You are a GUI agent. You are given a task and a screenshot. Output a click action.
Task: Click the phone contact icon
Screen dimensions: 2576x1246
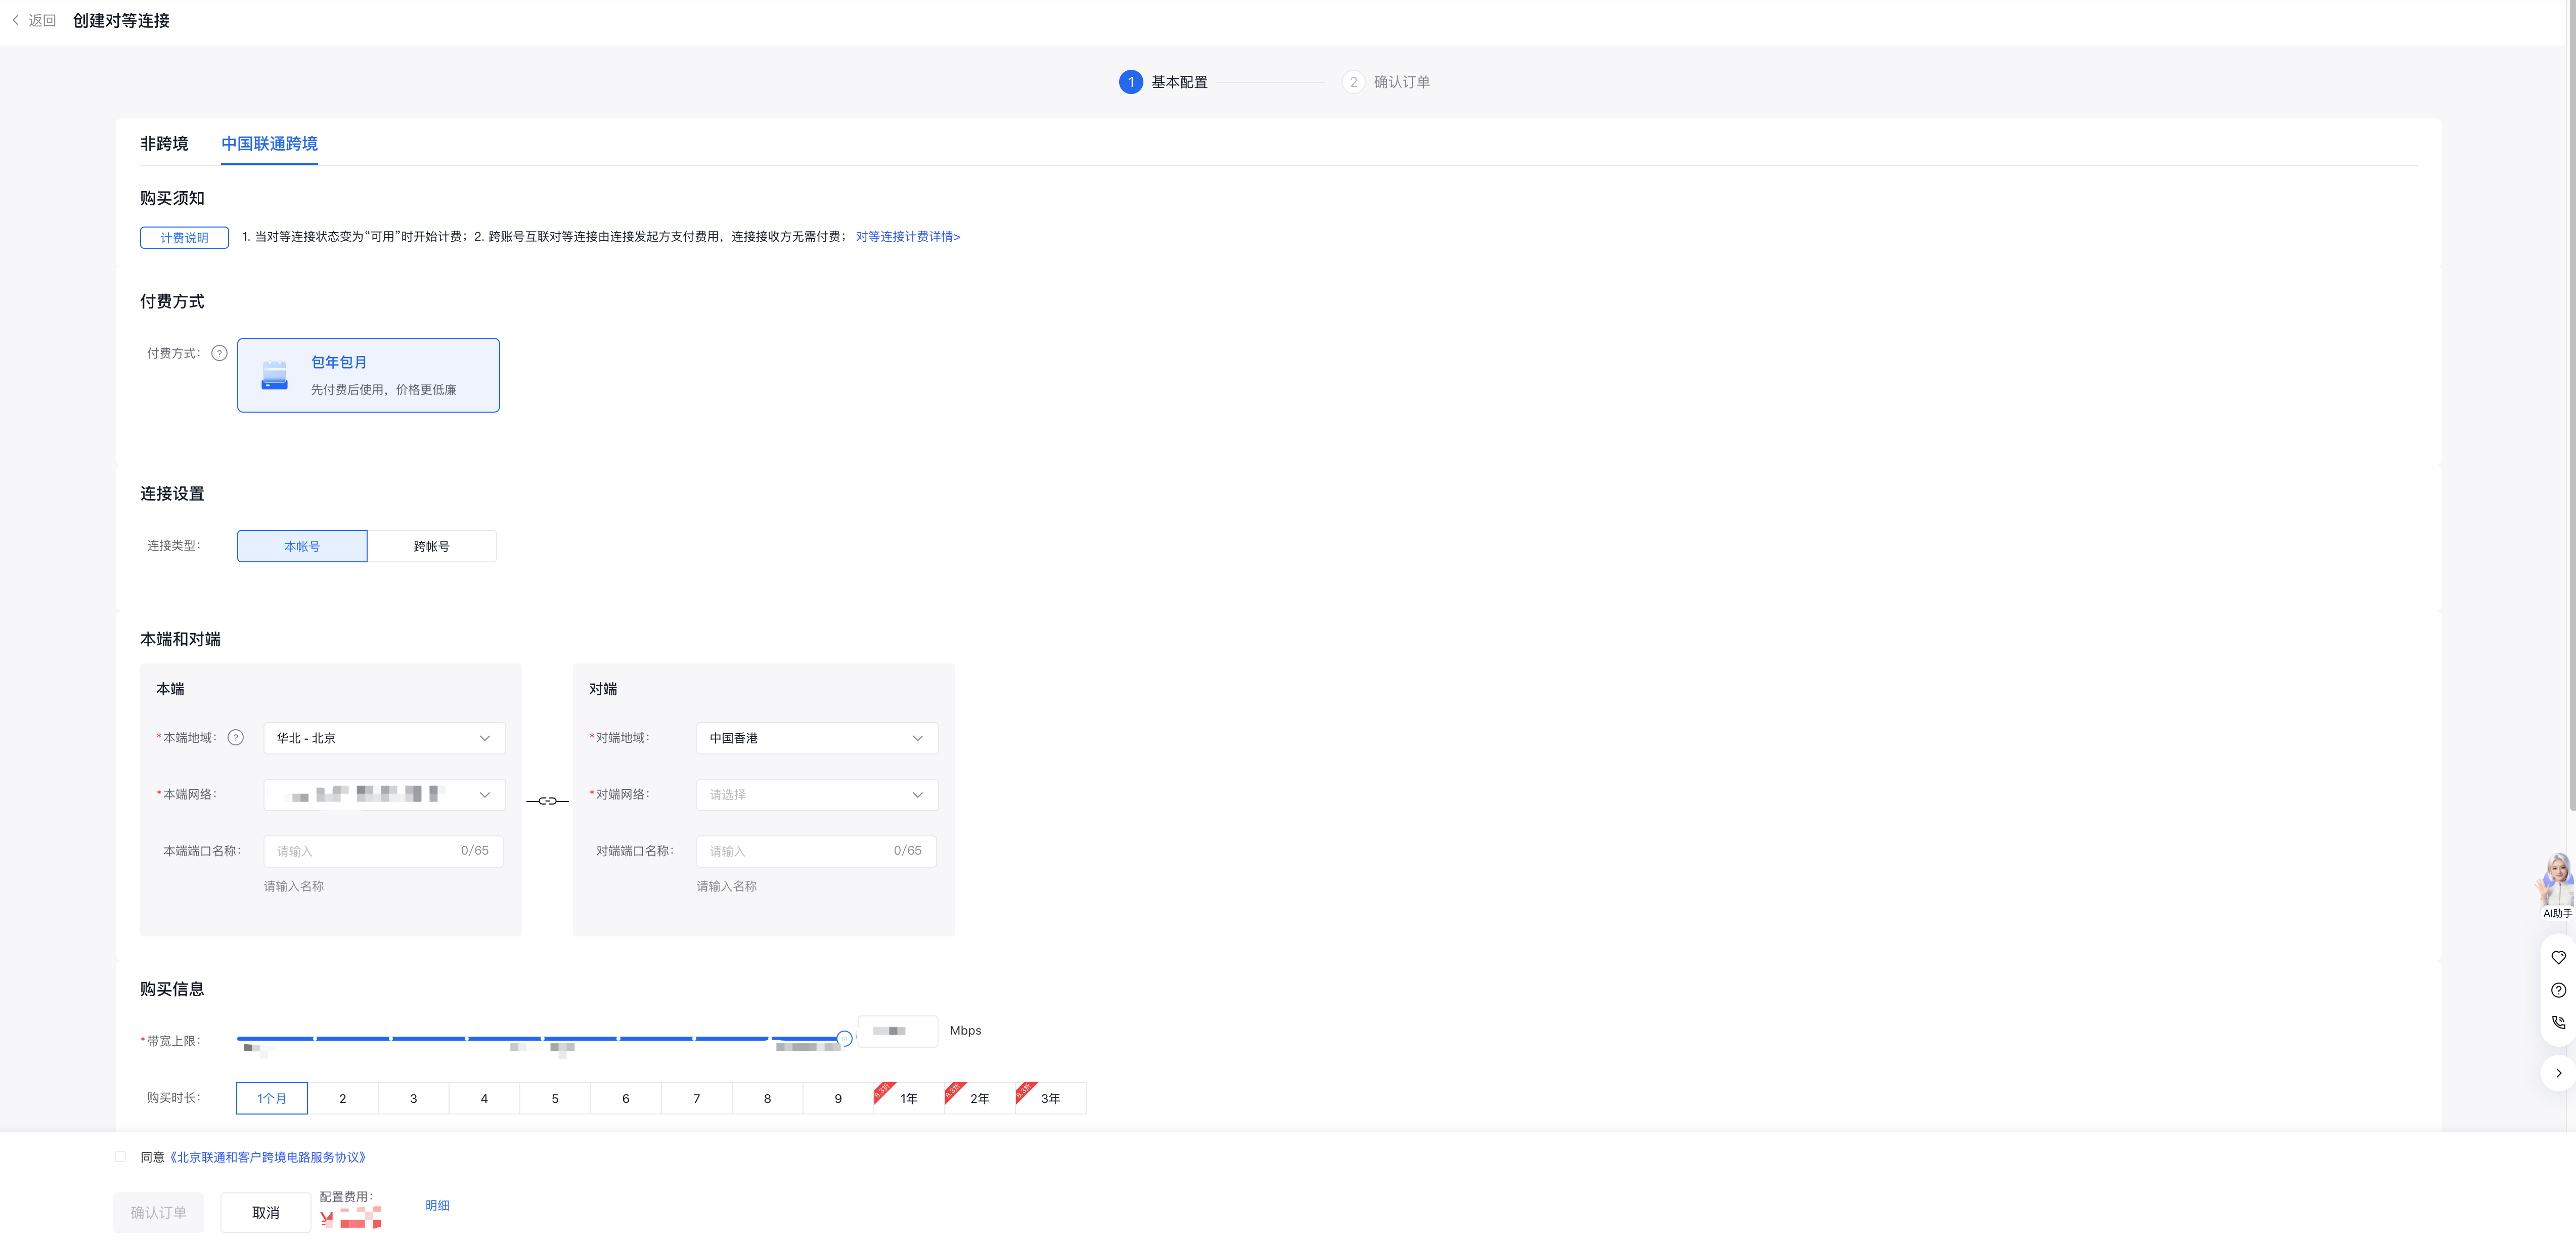(2558, 1022)
